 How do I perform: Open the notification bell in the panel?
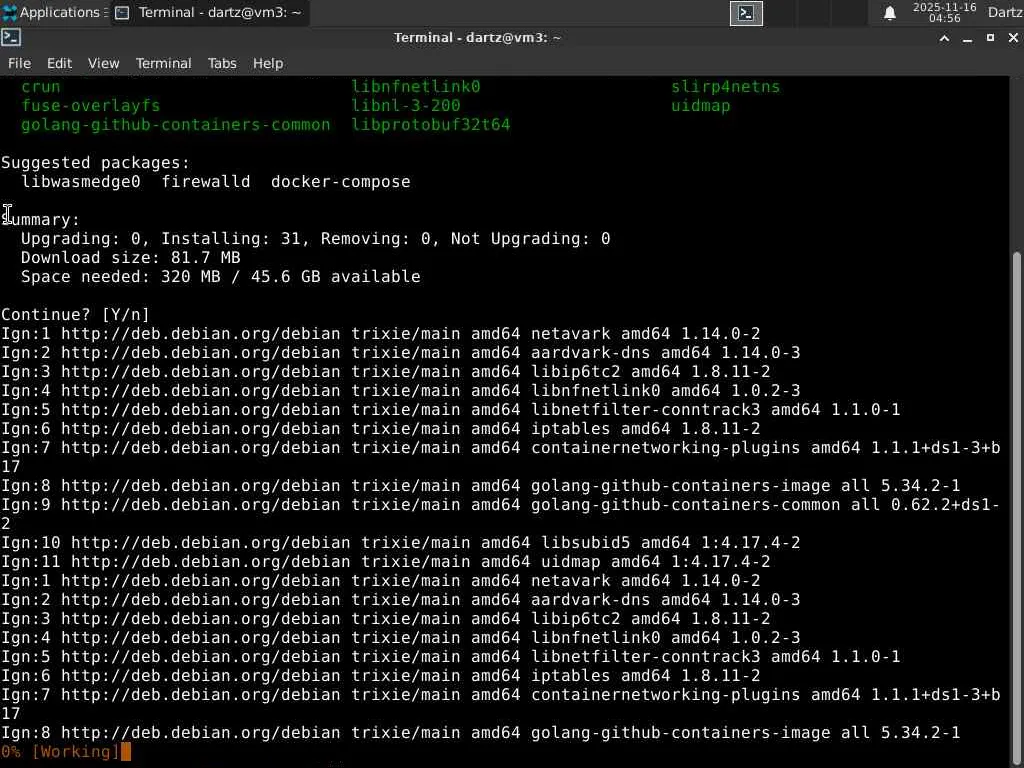889,13
